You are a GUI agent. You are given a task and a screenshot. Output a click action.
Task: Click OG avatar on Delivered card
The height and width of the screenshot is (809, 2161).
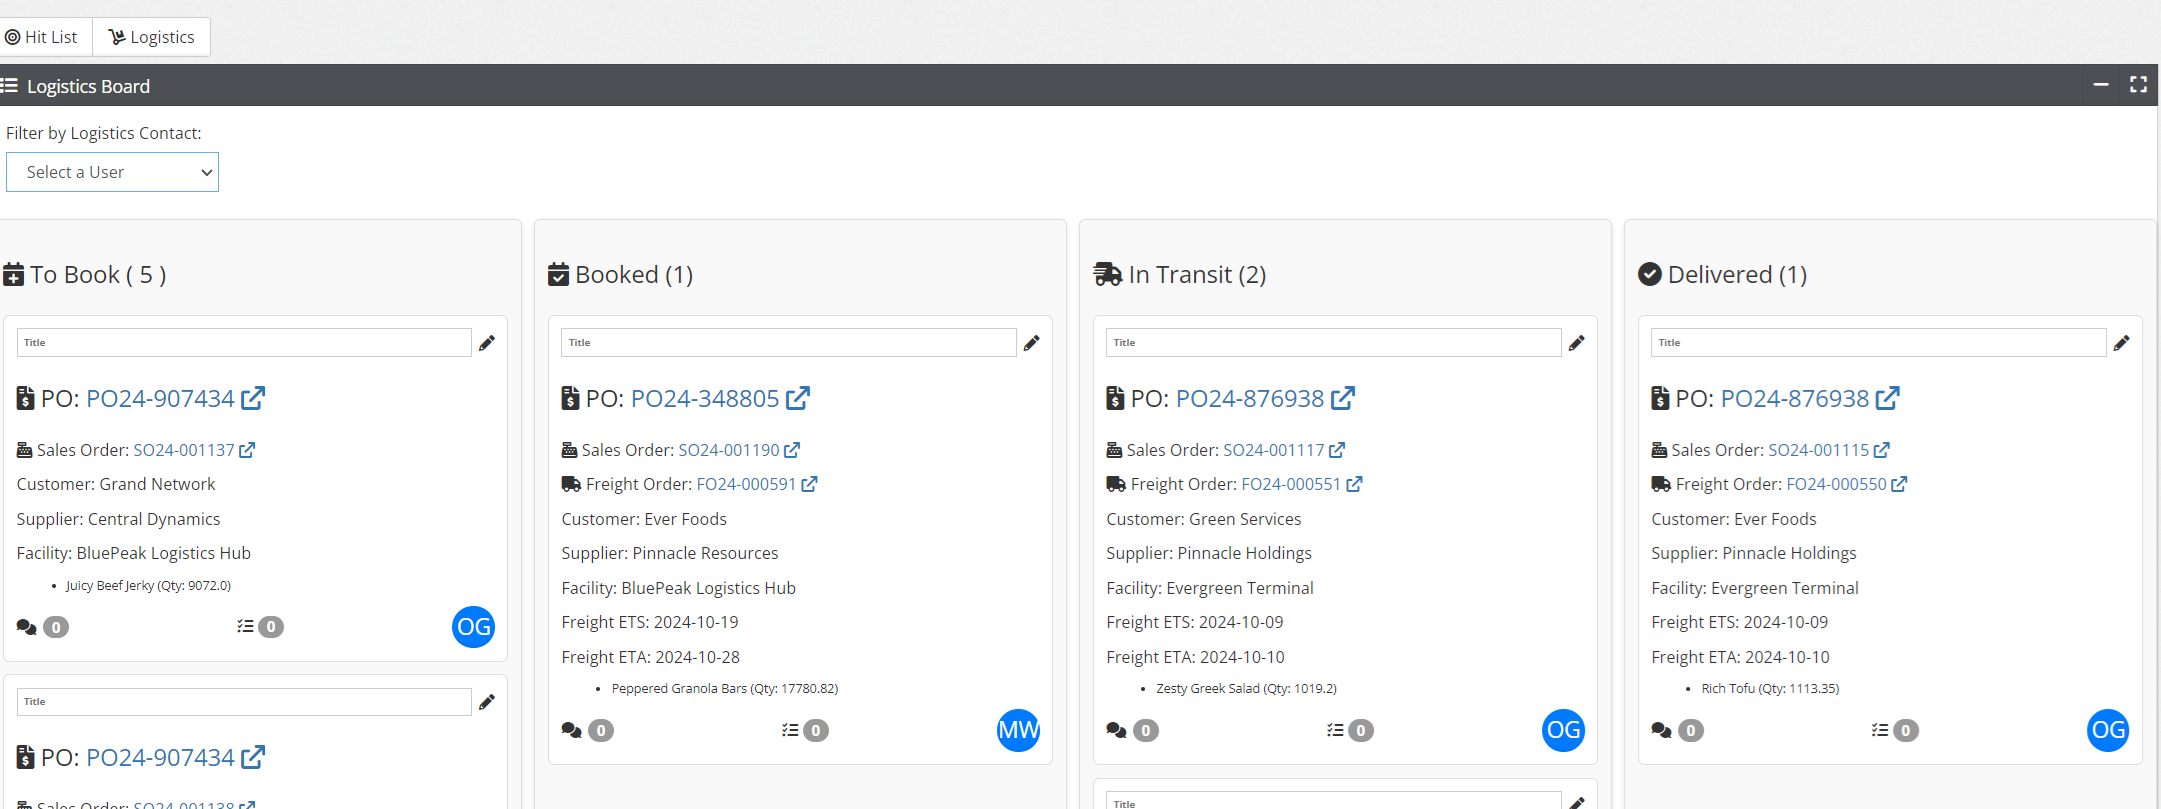click(2108, 730)
